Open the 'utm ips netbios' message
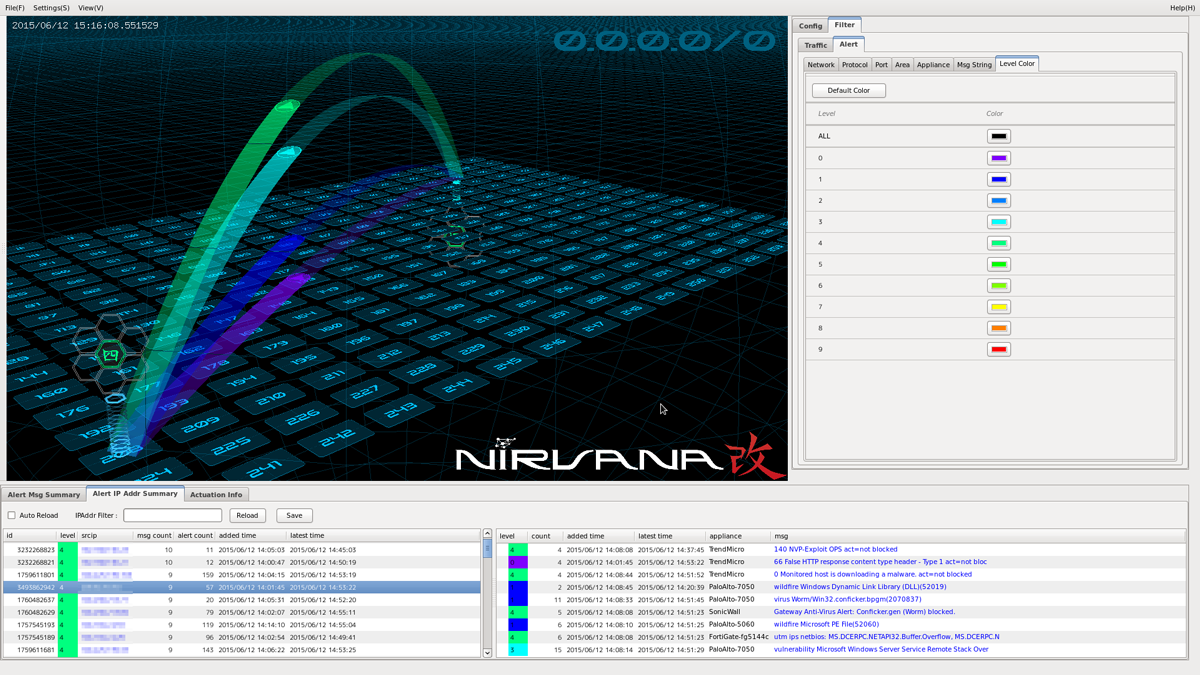The image size is (1200, 675). pos(886,637)
